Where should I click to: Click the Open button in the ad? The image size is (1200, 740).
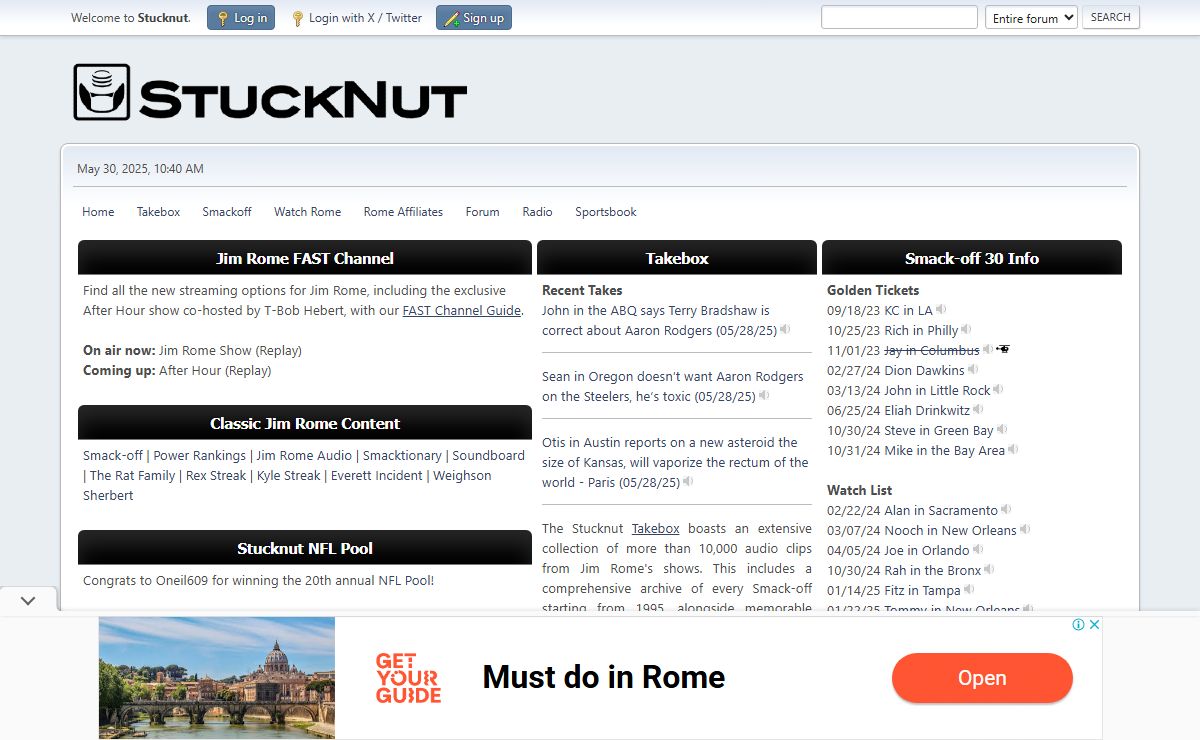[x=982, y=678]
